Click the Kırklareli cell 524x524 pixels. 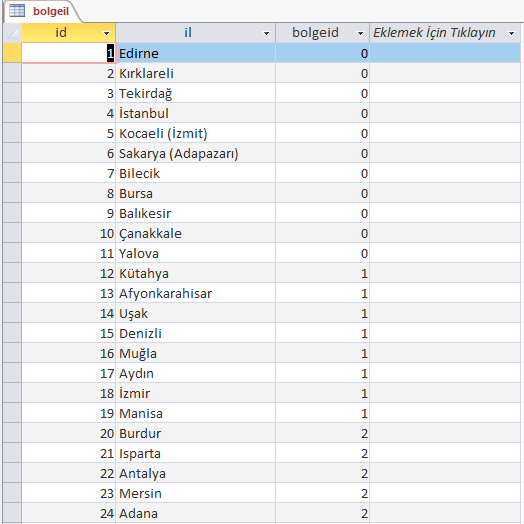[x=195, y=73]
